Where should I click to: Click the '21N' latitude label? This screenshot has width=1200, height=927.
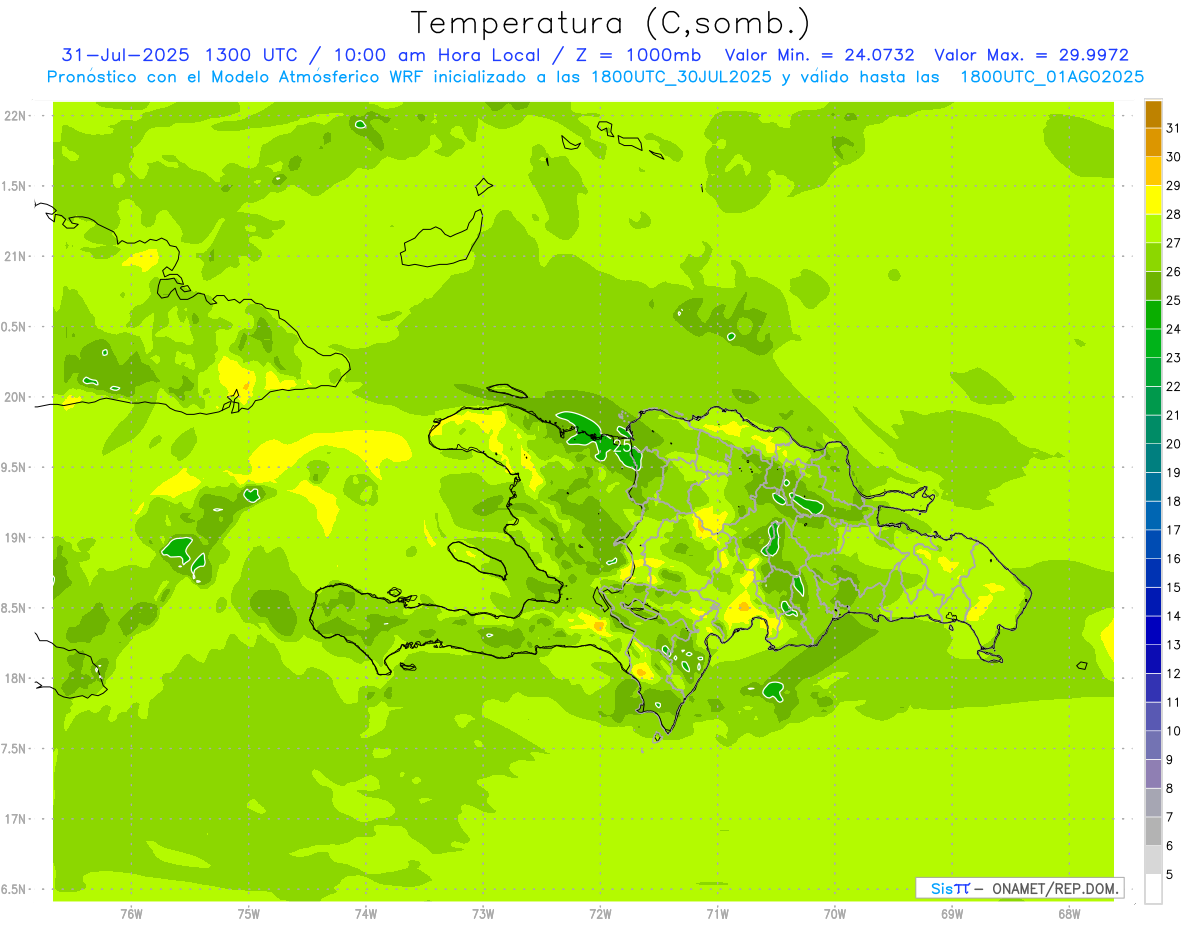tap(14, 256)
